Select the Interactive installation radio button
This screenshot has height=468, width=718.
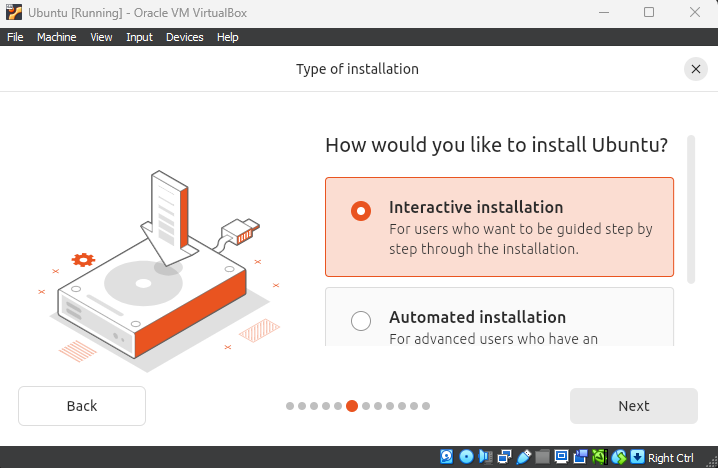pyautogui.click(x=361, y=211)
